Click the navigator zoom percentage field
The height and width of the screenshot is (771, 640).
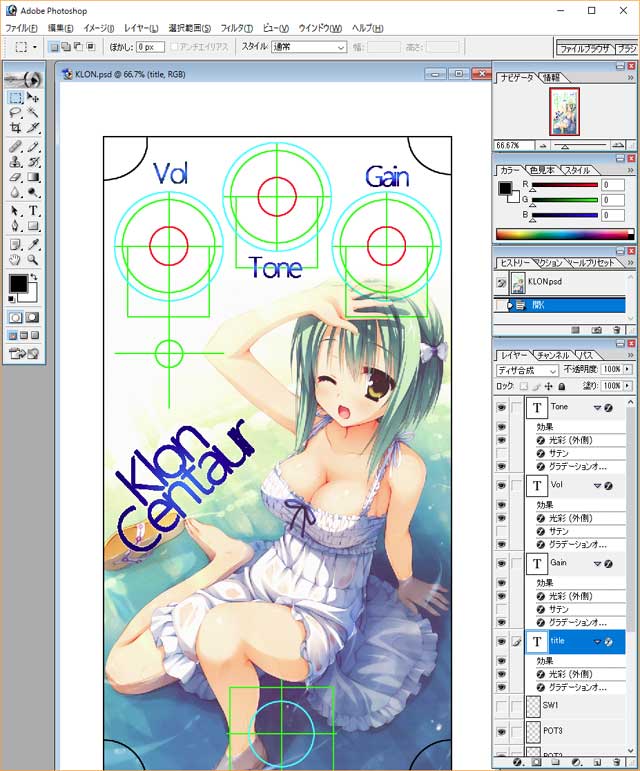tap(514, 146)
